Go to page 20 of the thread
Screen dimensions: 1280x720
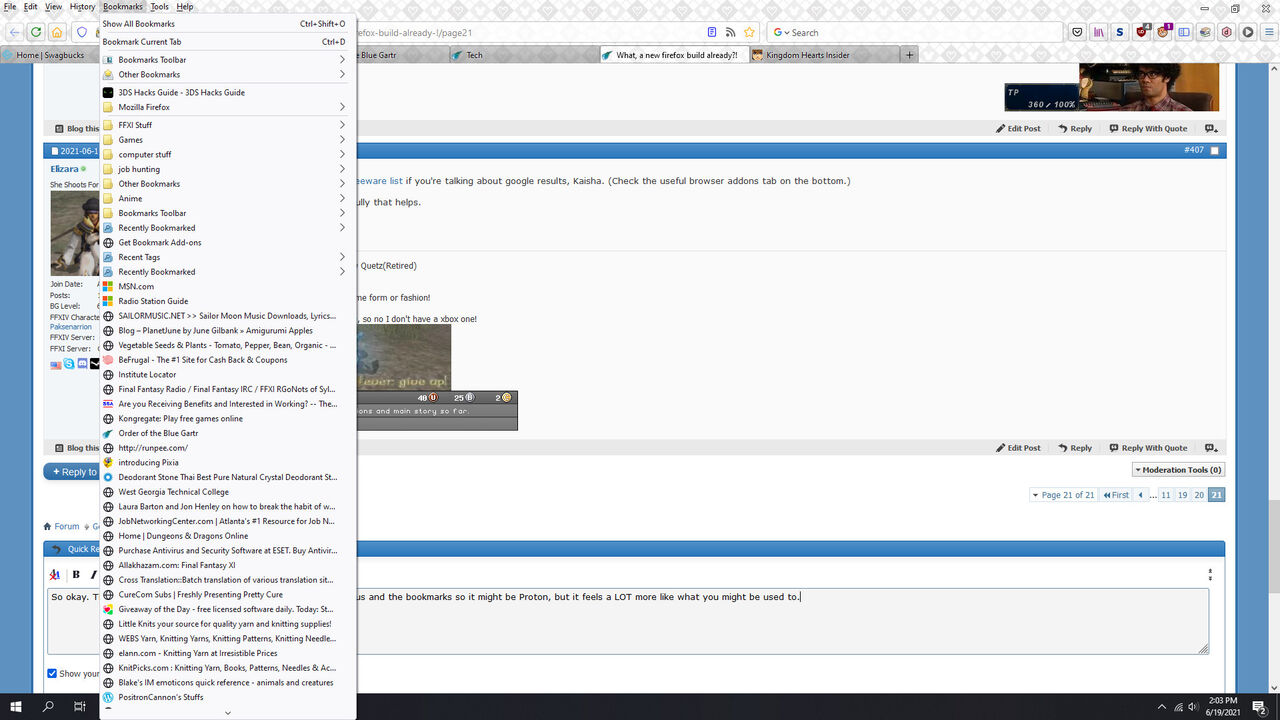[1199, 495]
